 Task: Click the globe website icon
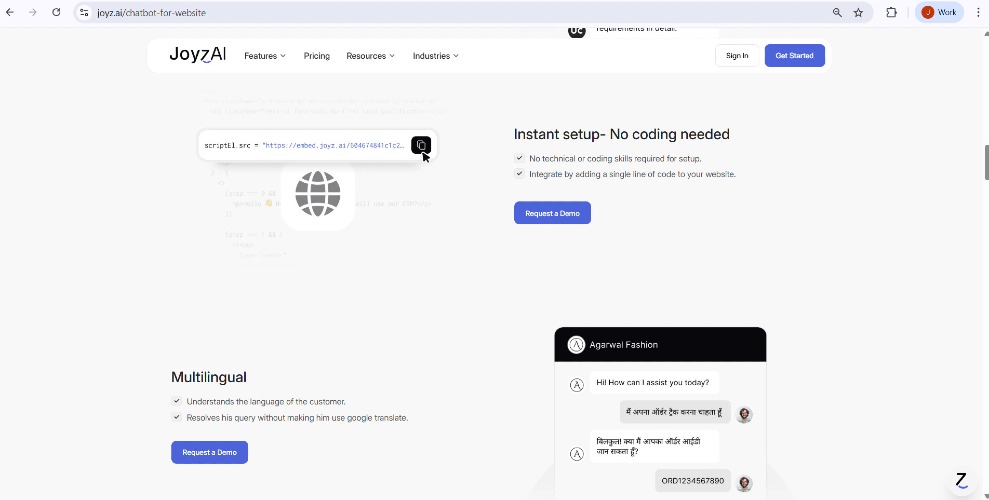318,194
